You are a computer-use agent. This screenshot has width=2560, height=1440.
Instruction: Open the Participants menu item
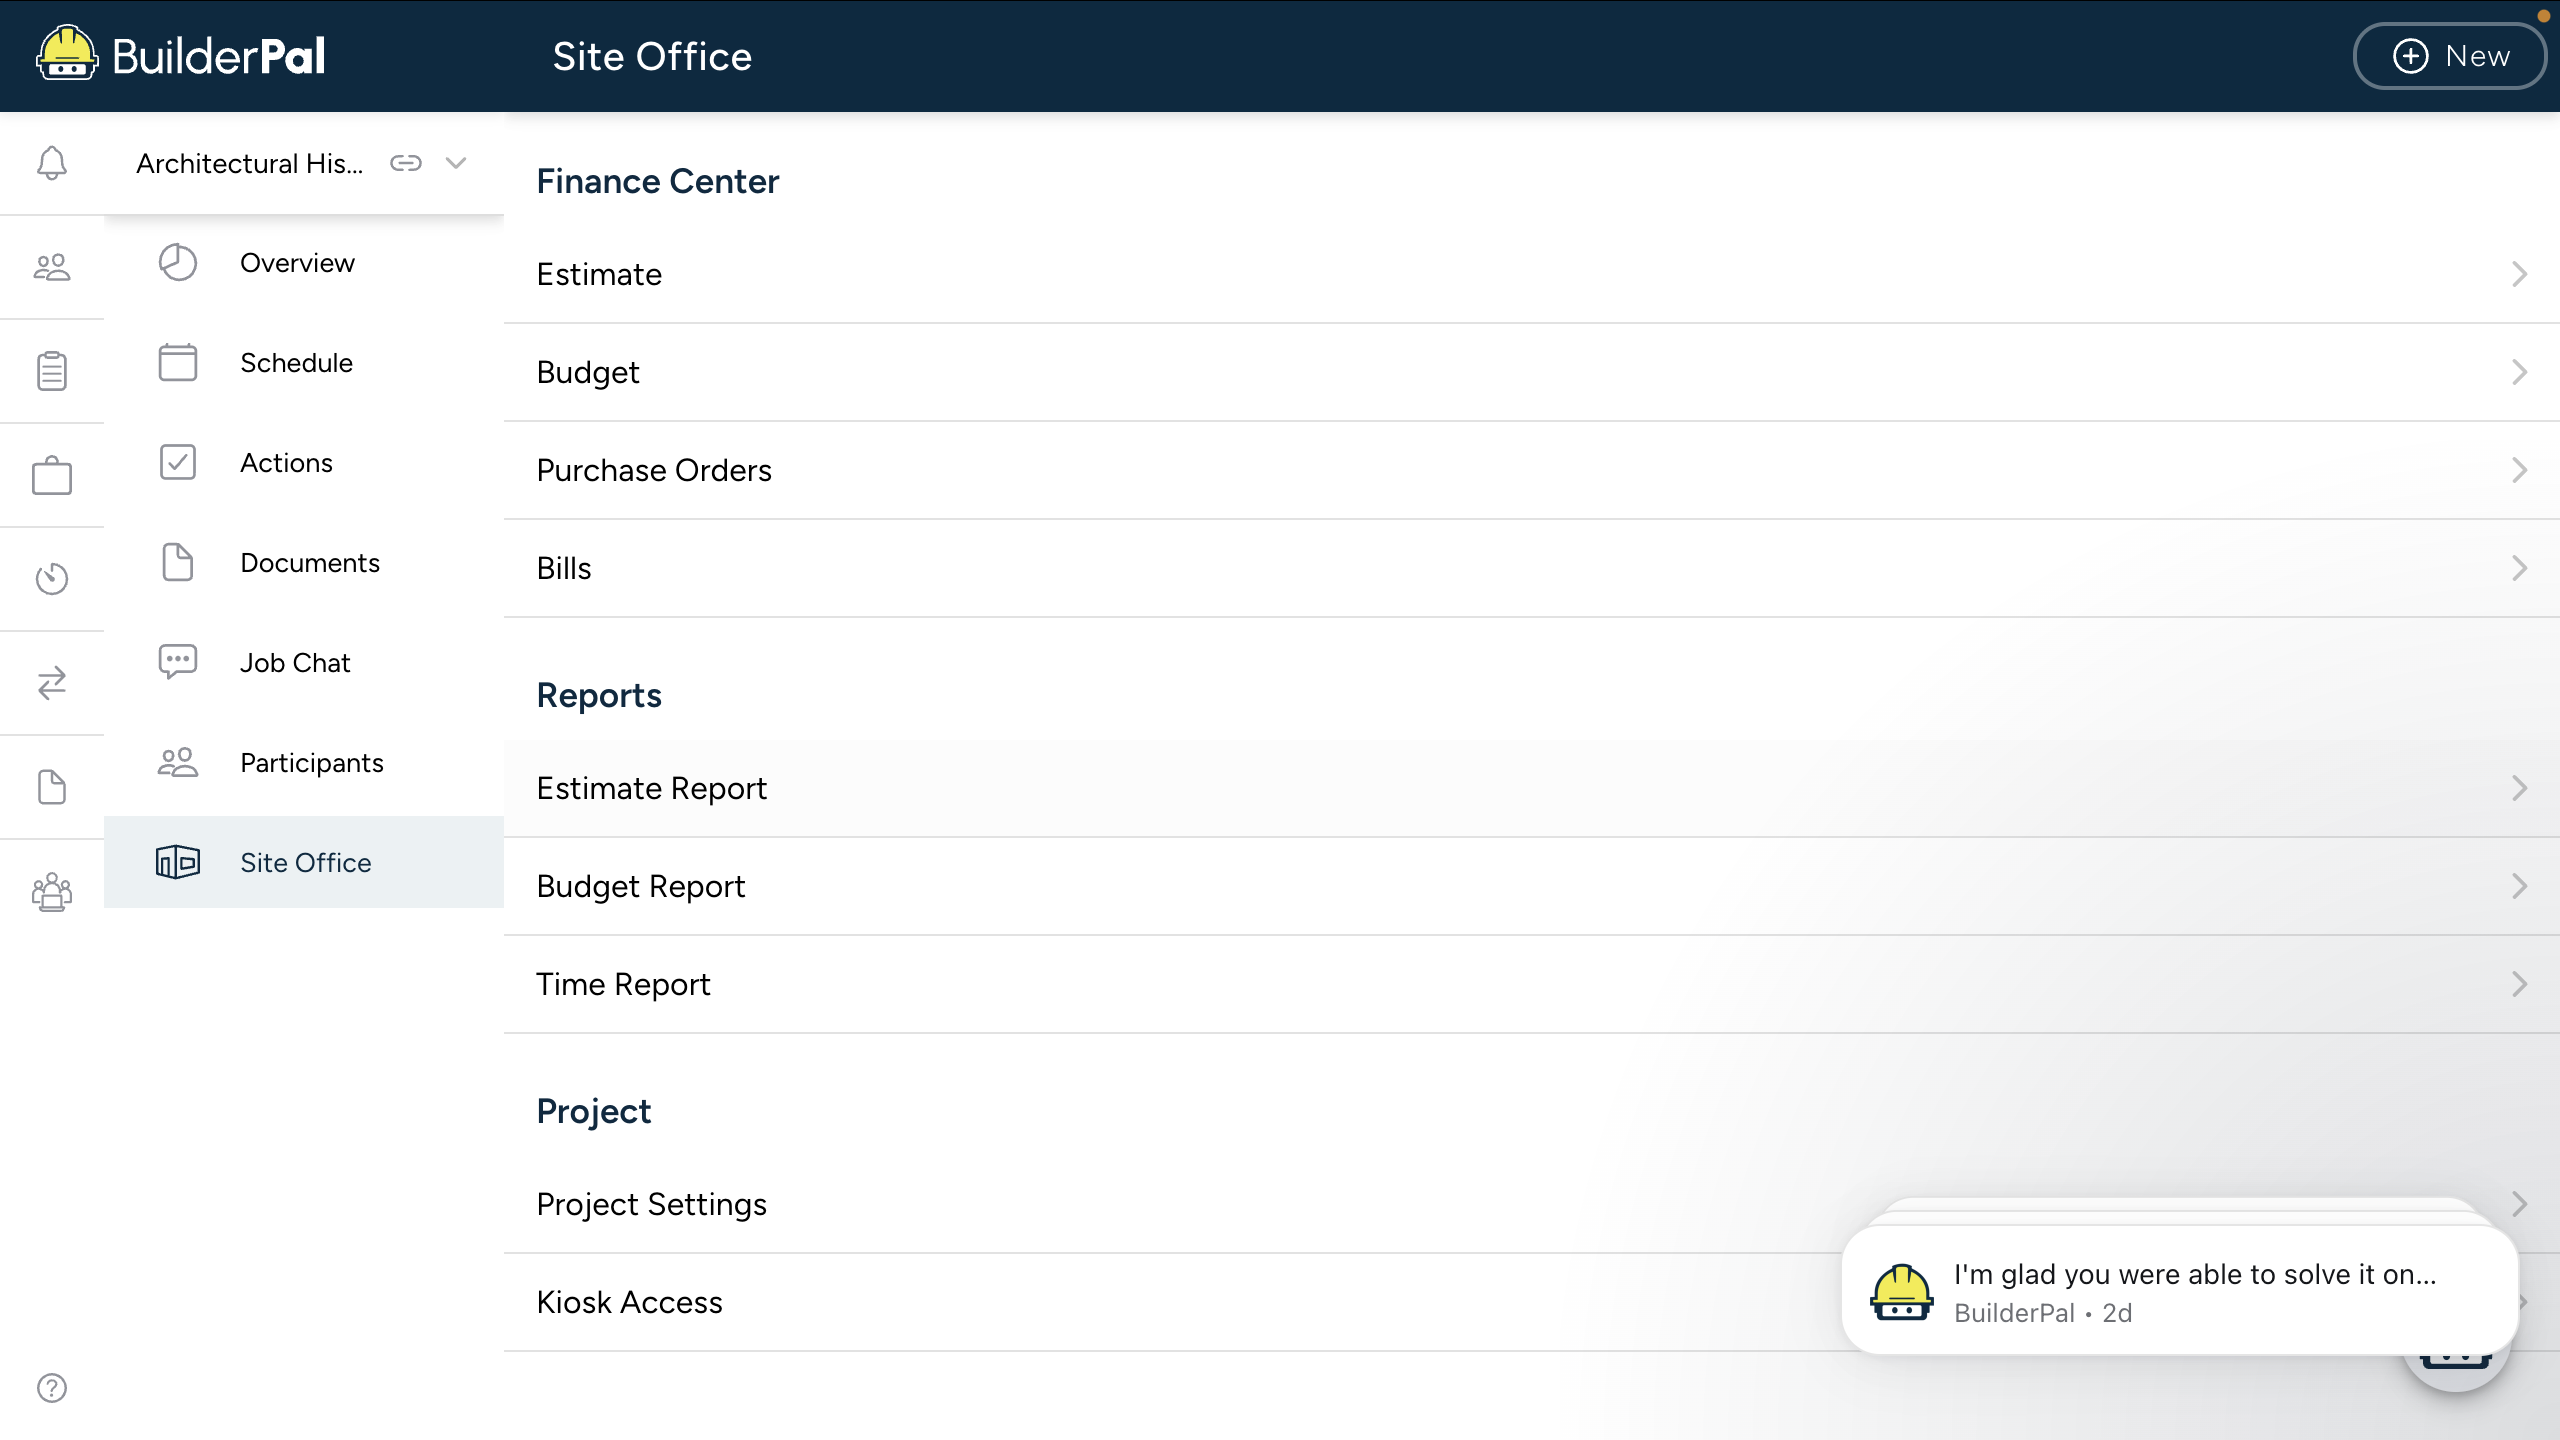311,763
